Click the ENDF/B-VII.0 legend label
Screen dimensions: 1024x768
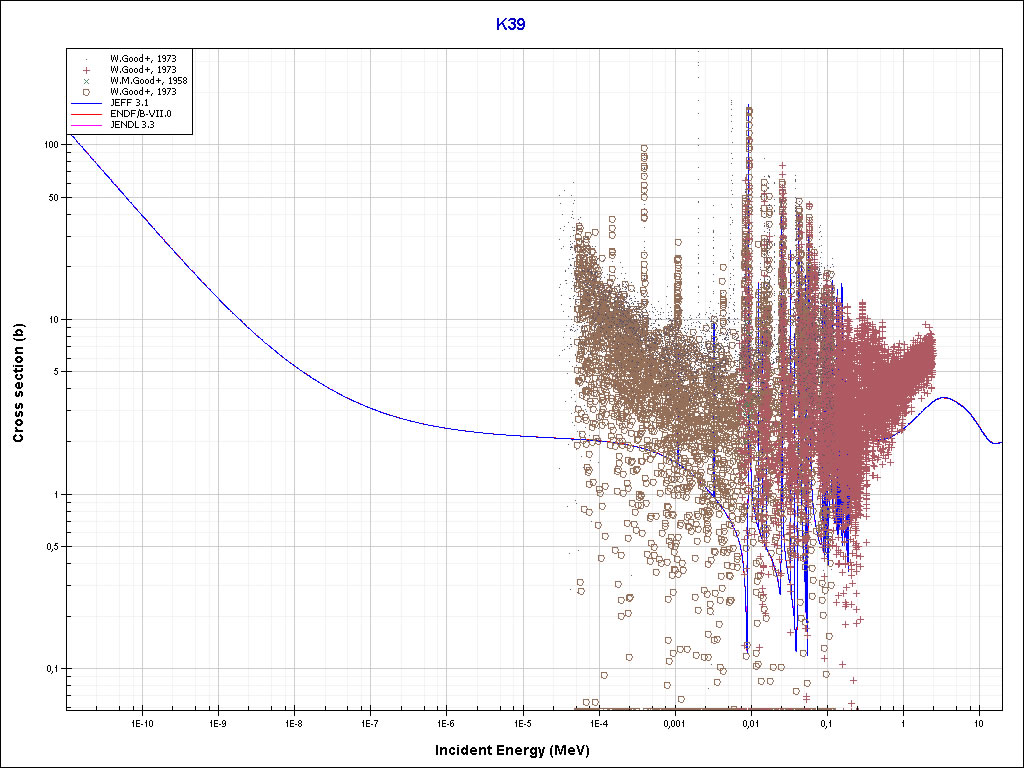(x=140, y=114)
